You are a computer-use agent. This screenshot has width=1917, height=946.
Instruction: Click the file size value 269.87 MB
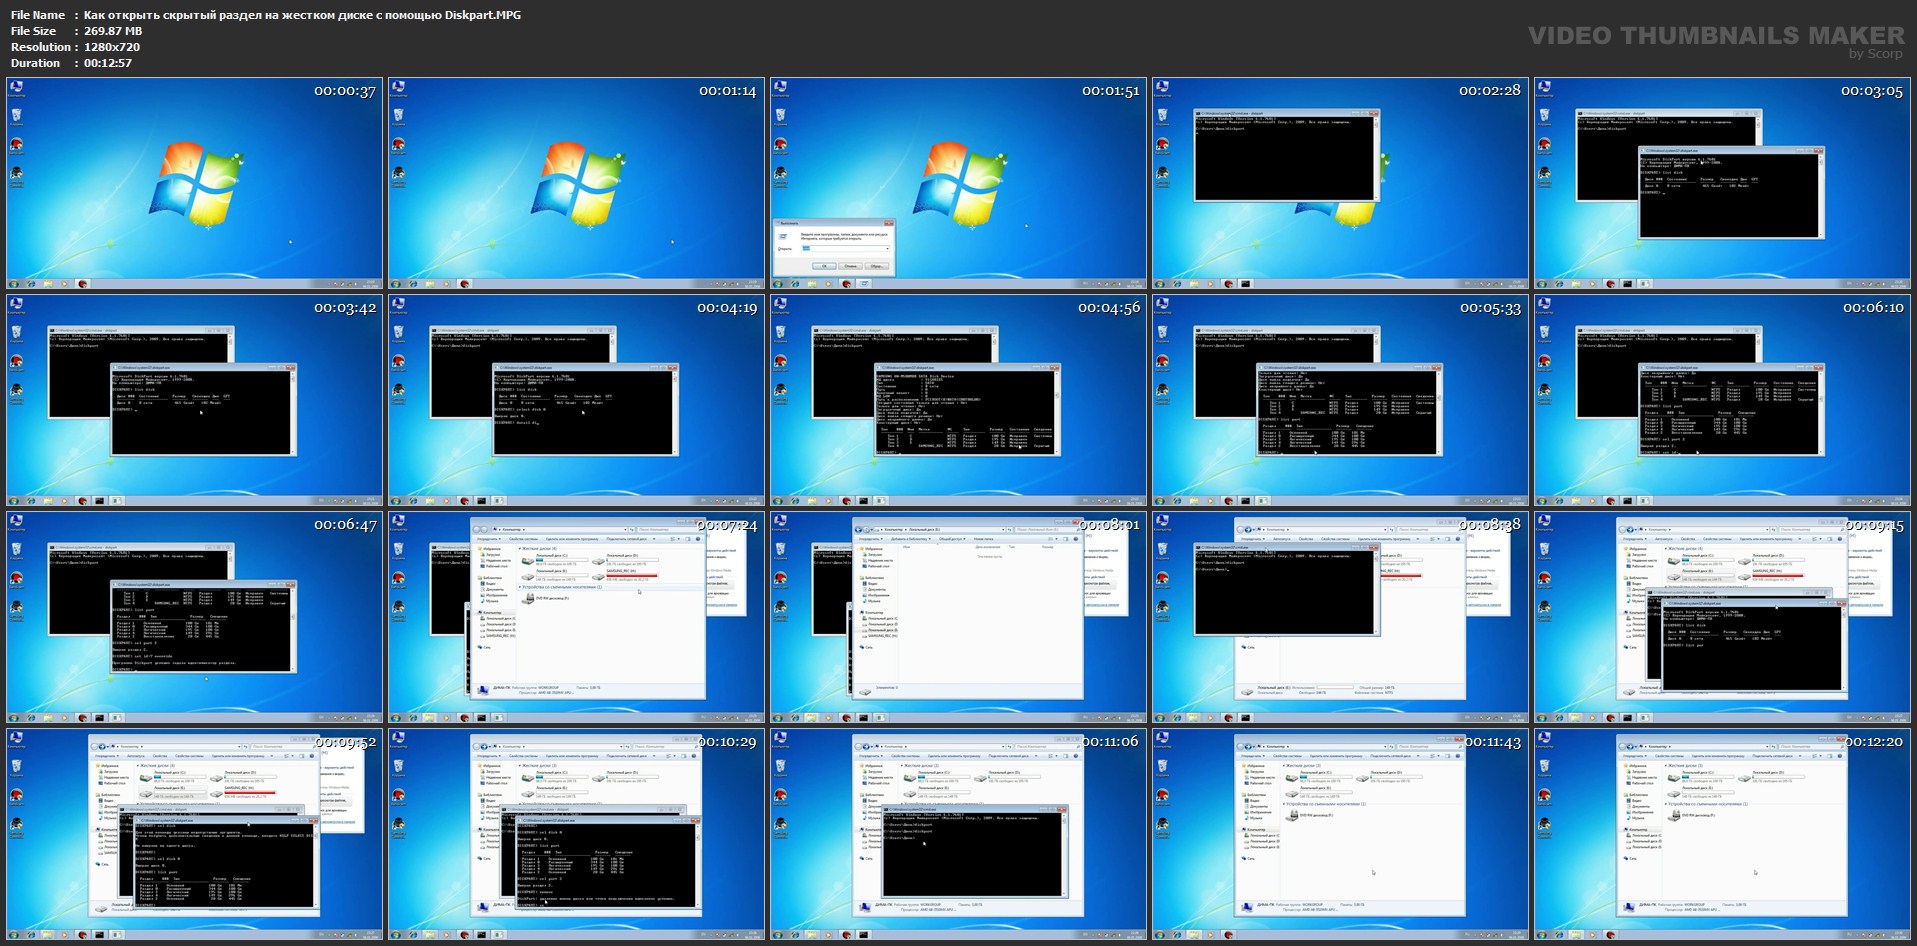coord(113,31)
